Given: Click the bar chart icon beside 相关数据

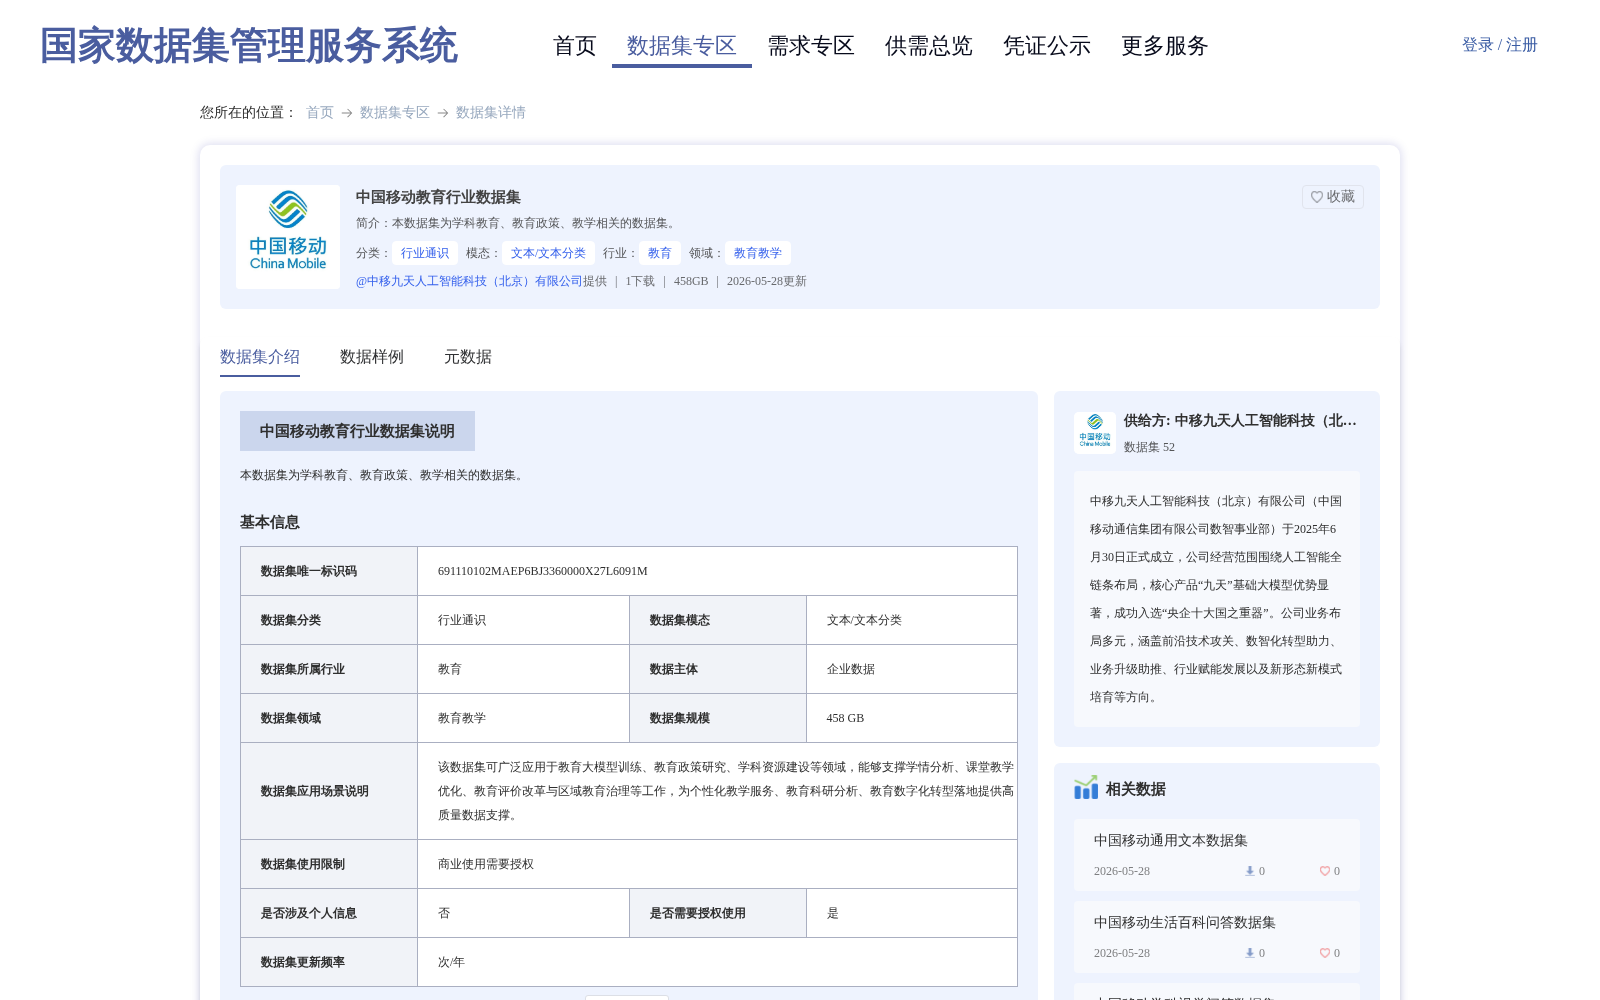Looking at the screenshot, I should 1086,788.
